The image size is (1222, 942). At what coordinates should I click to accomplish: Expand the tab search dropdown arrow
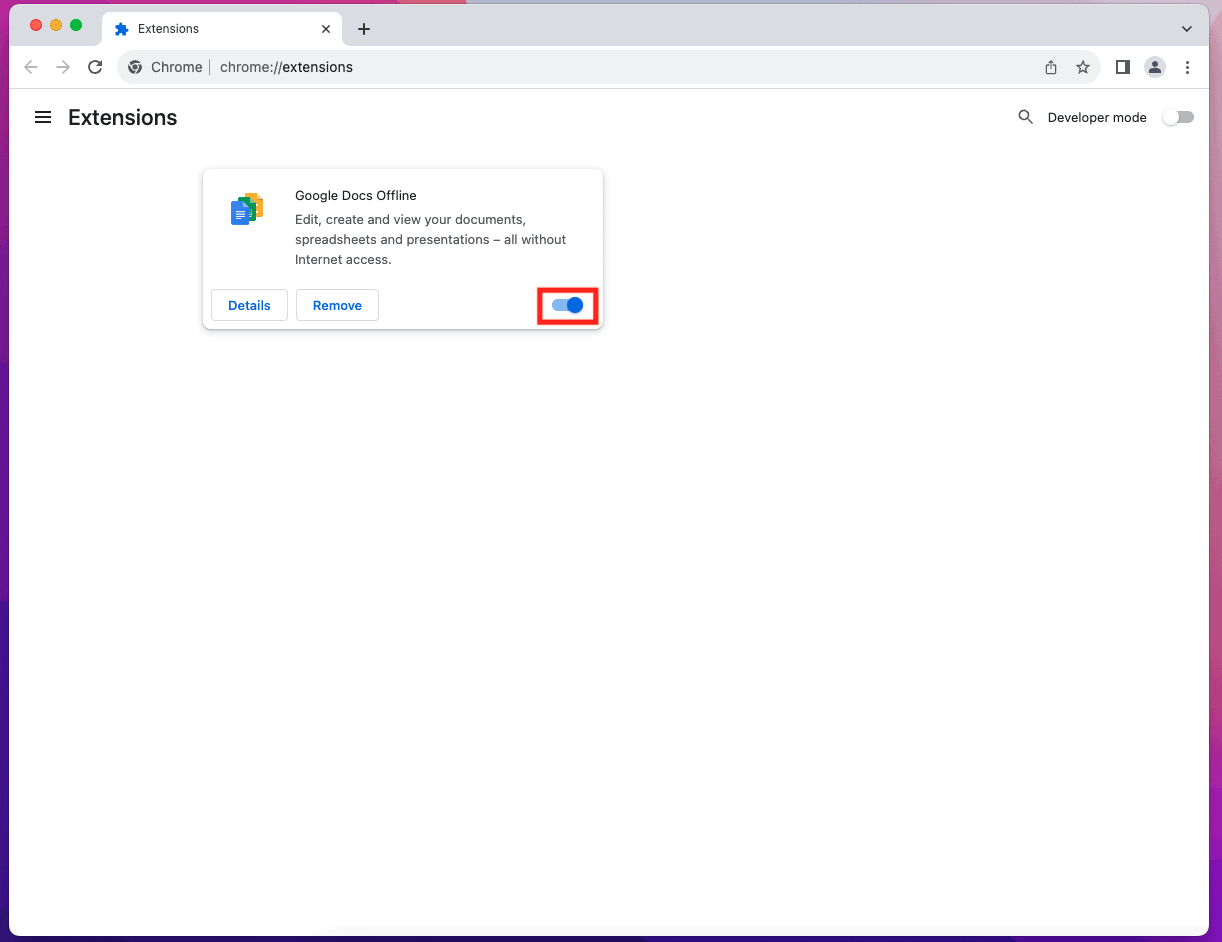pyautogui.click(x=1187, y=29)
